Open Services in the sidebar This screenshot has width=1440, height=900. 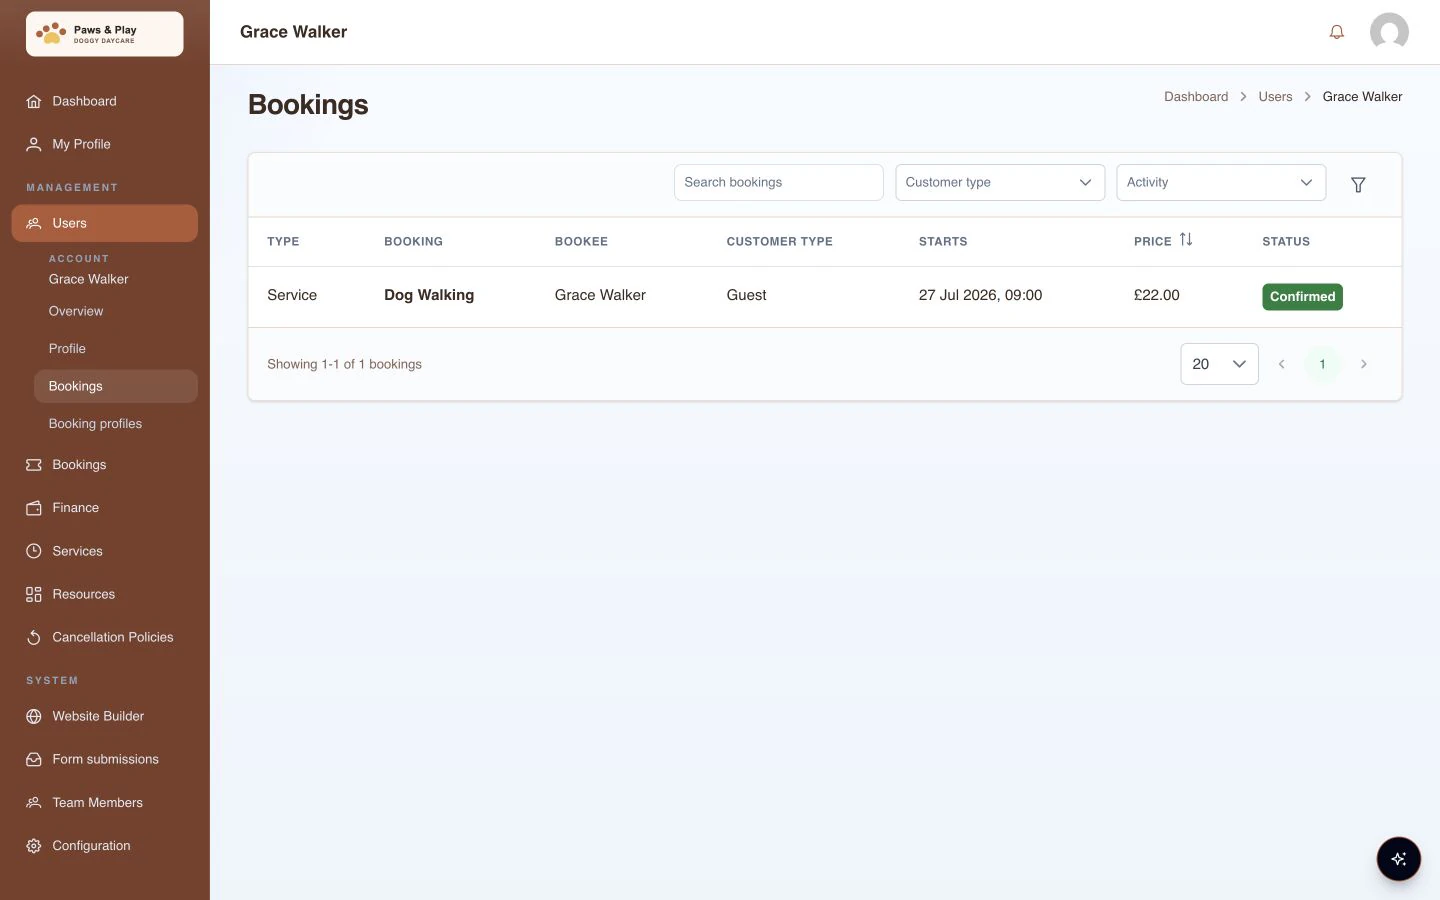(x=104, y=551)
